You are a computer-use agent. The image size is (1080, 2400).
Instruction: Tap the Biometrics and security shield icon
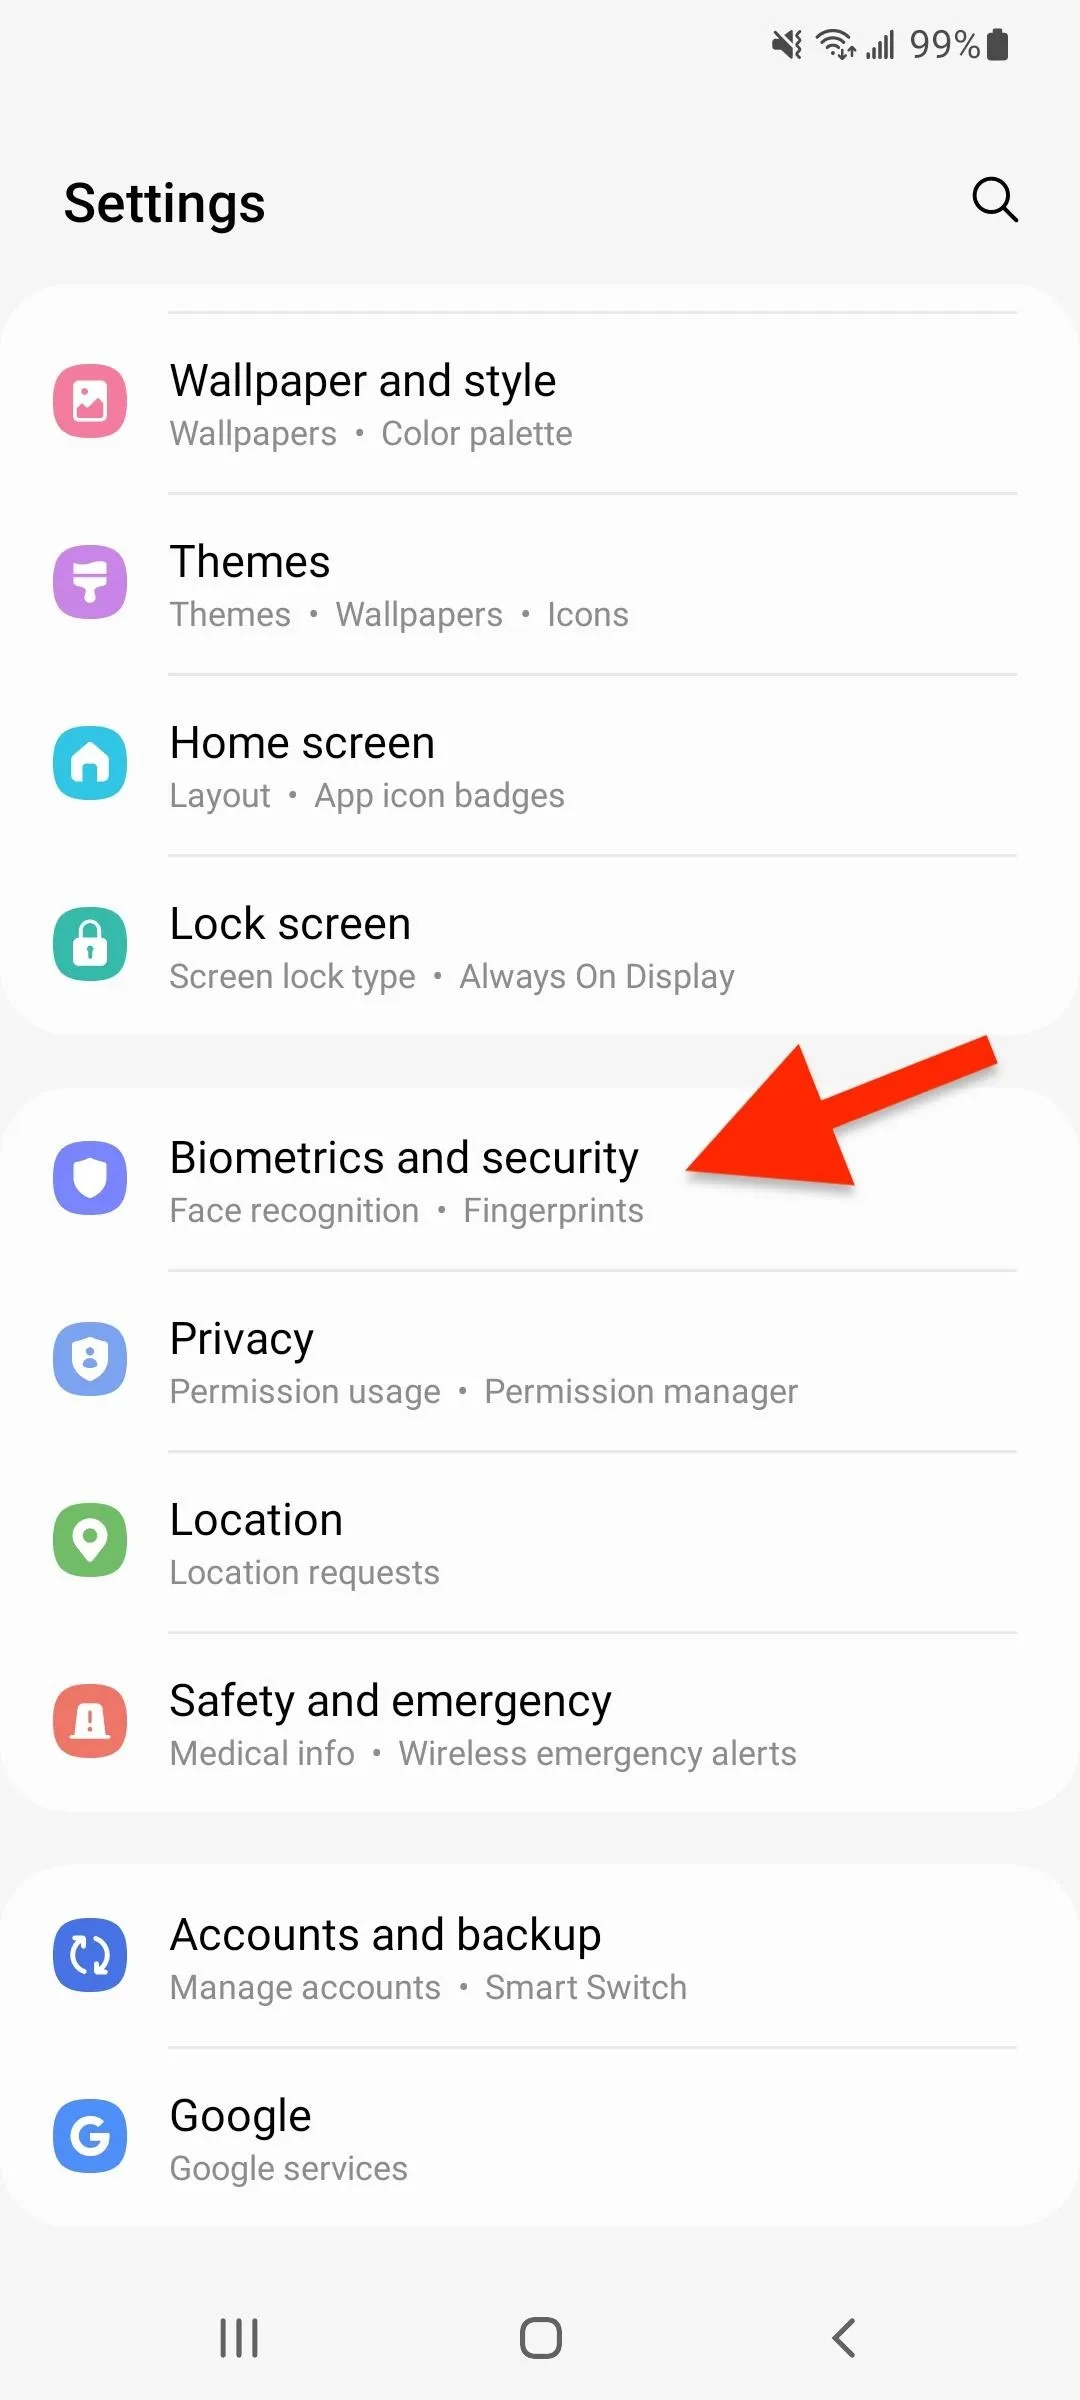point(90,1178)
